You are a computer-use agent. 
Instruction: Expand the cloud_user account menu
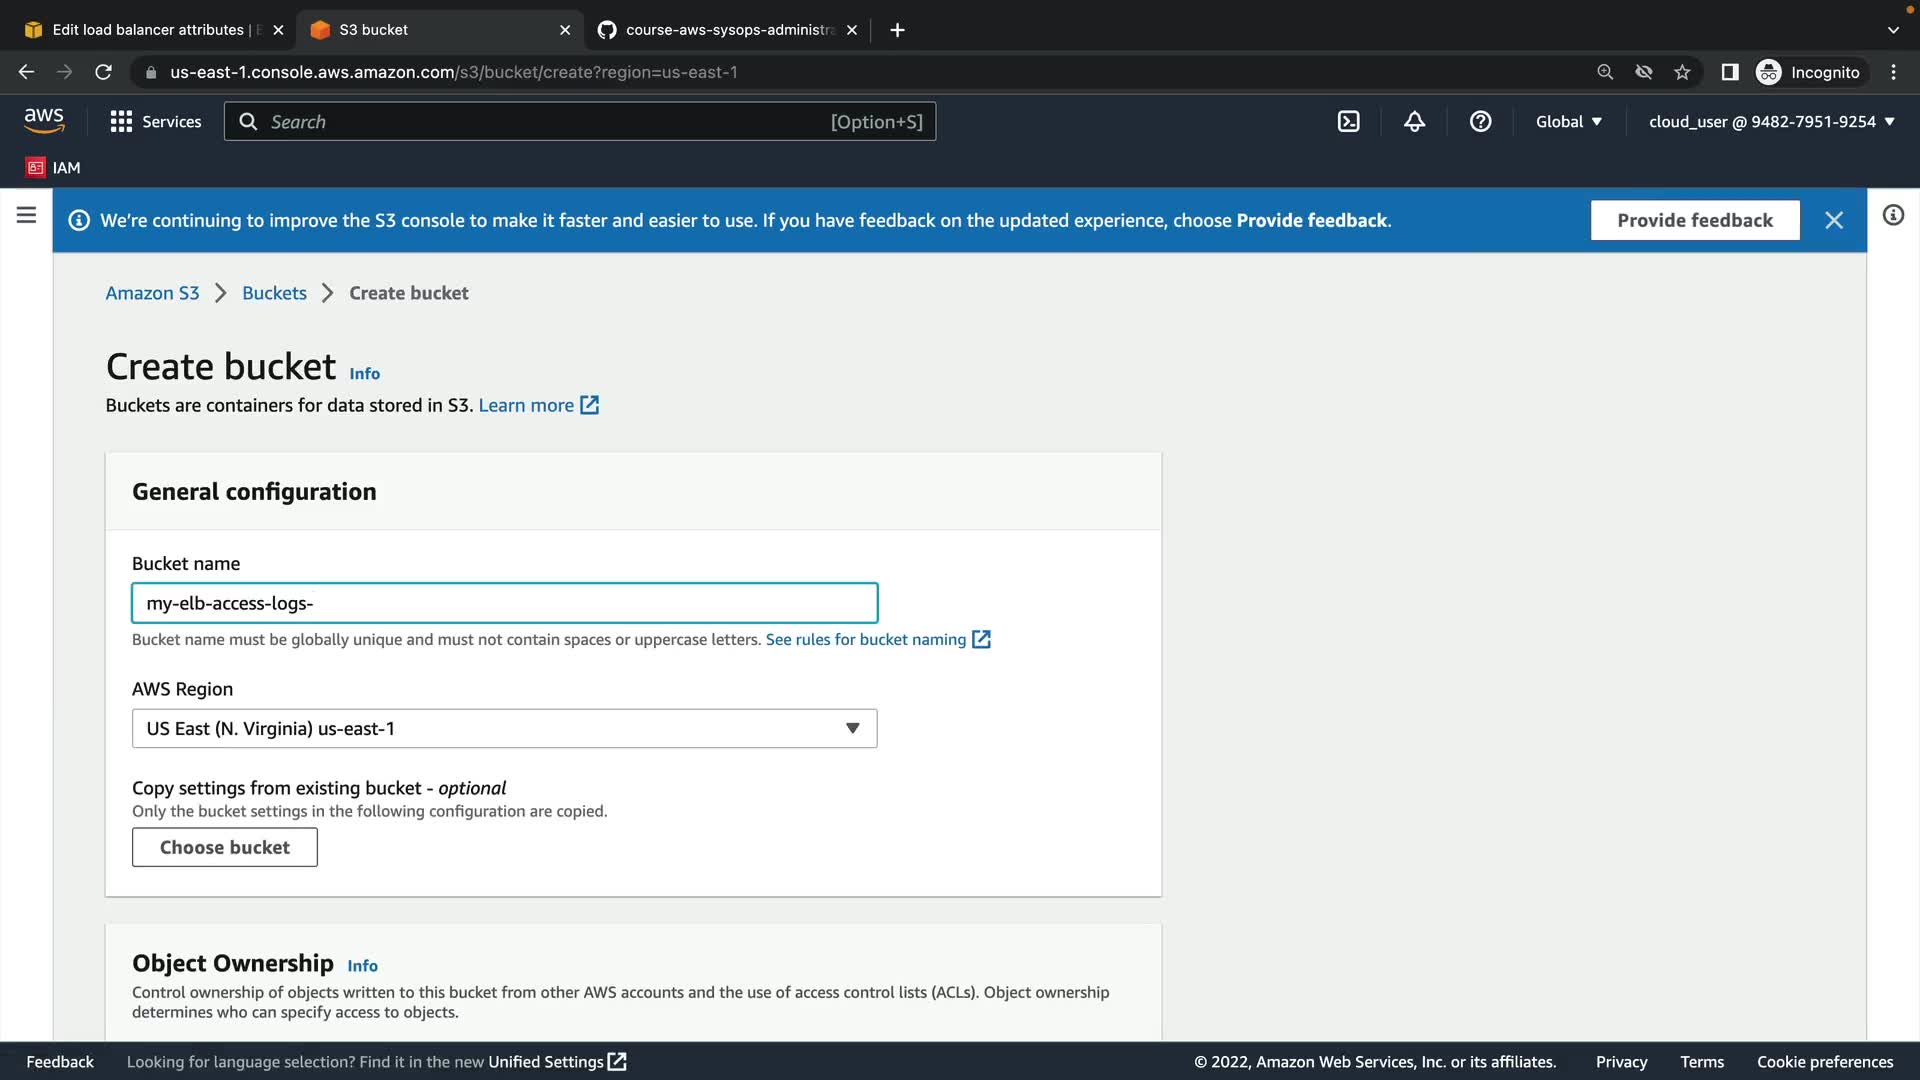click(x=1771, y=122)
